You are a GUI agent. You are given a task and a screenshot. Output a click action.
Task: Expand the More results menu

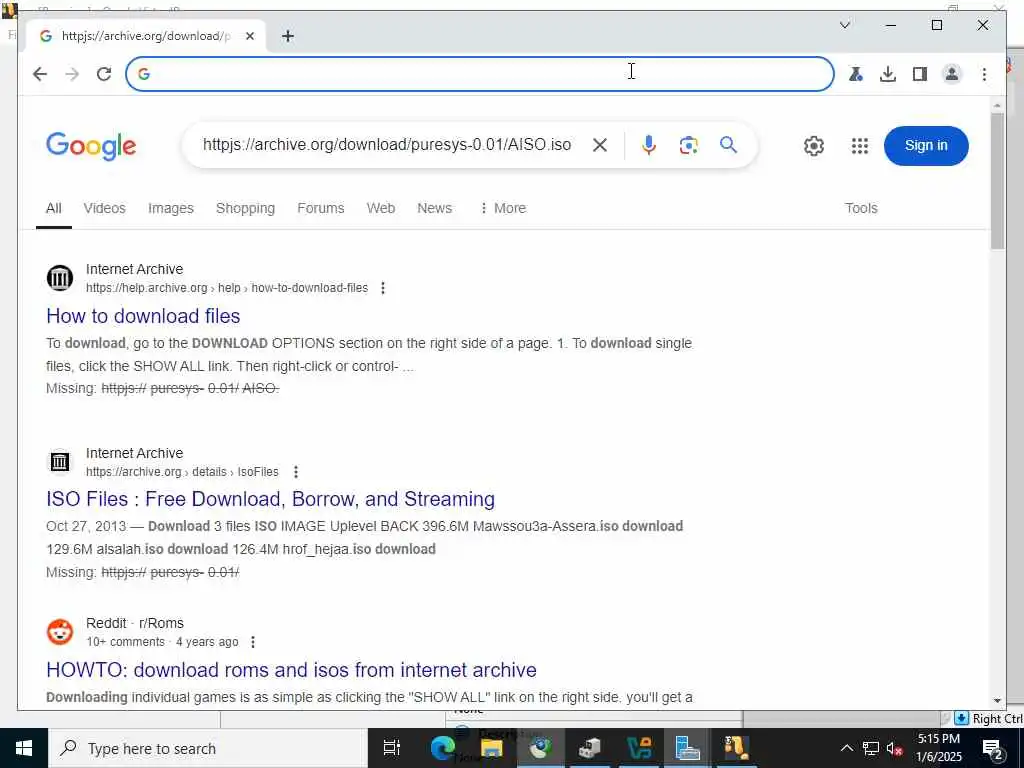(503, 208)
